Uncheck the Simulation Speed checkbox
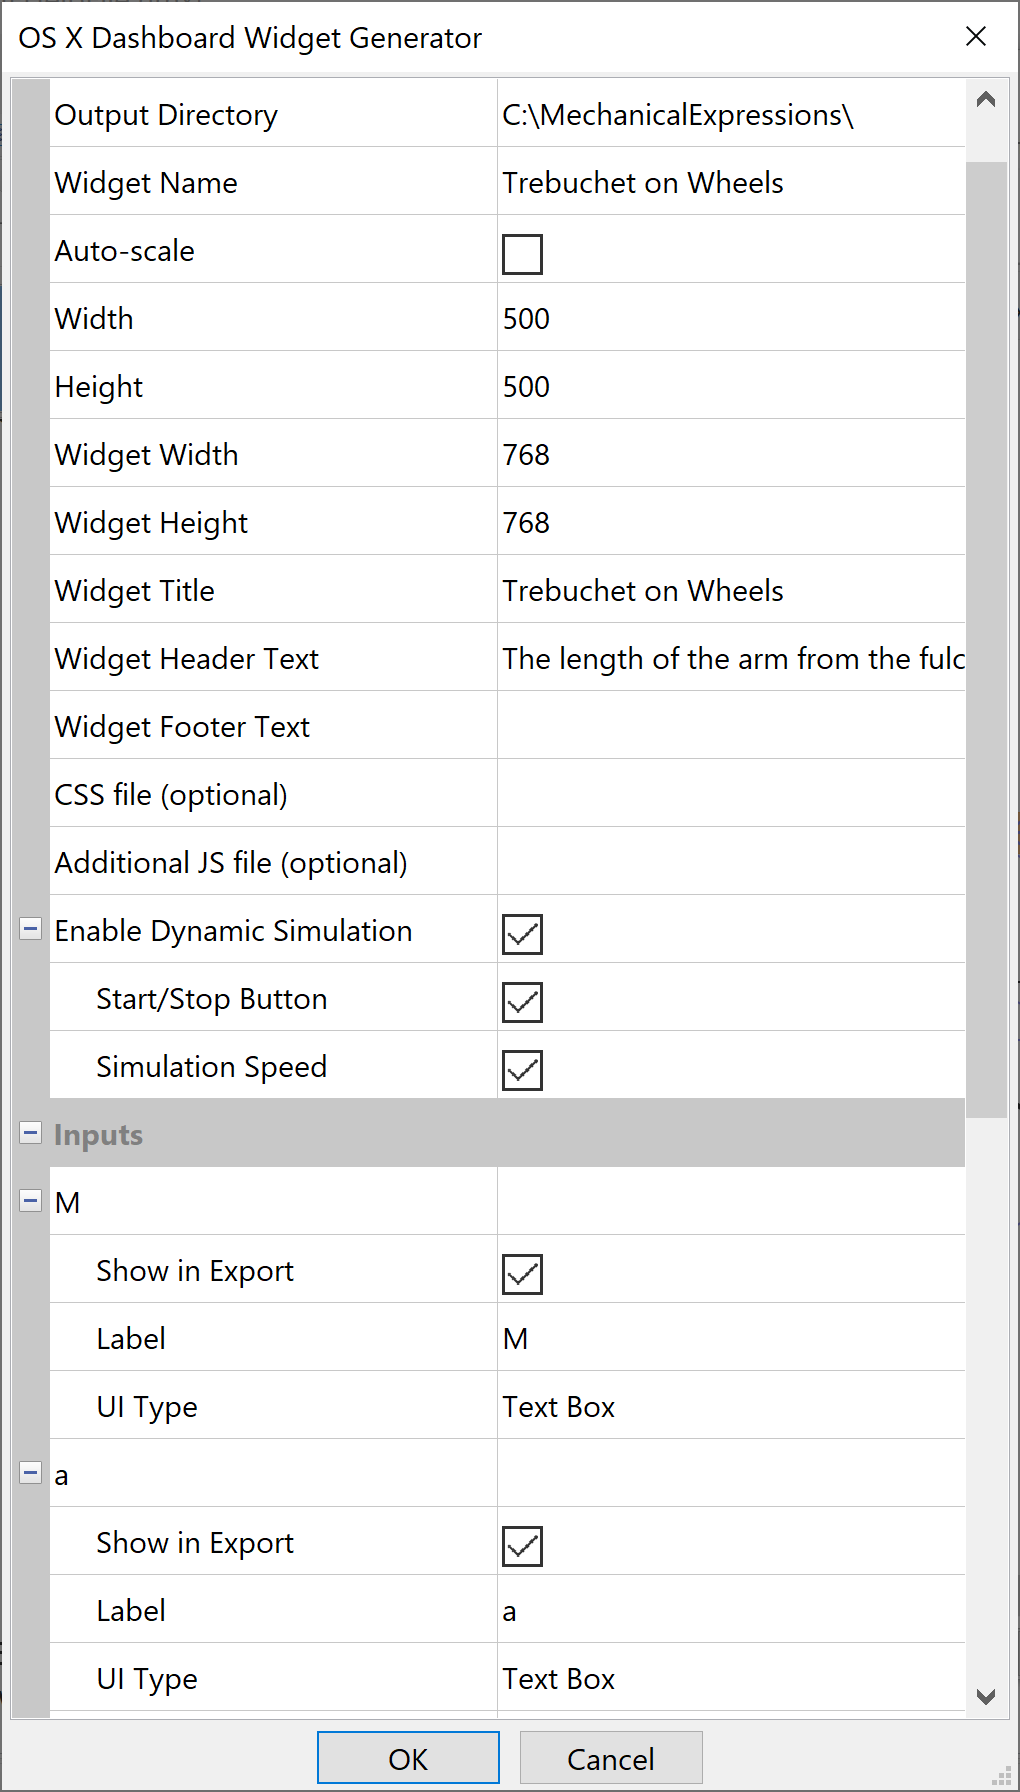The image size is (1020, 1792). click(x=522, y=1070)
